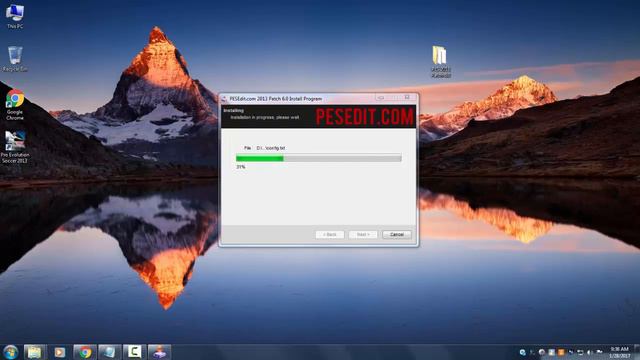Viewport: 640px width, 360px height.
Task: Open the Windows Start menu orb
Action: click(x=10, y=352)
